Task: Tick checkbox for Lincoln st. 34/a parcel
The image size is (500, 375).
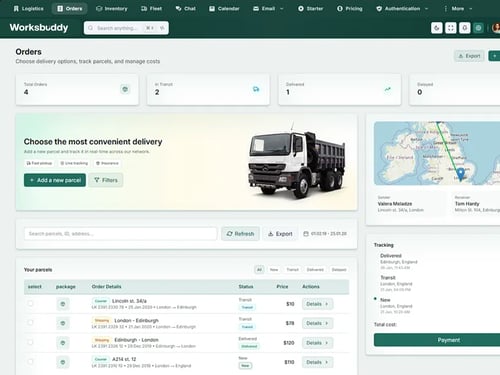Action: (x=30, y=303)
